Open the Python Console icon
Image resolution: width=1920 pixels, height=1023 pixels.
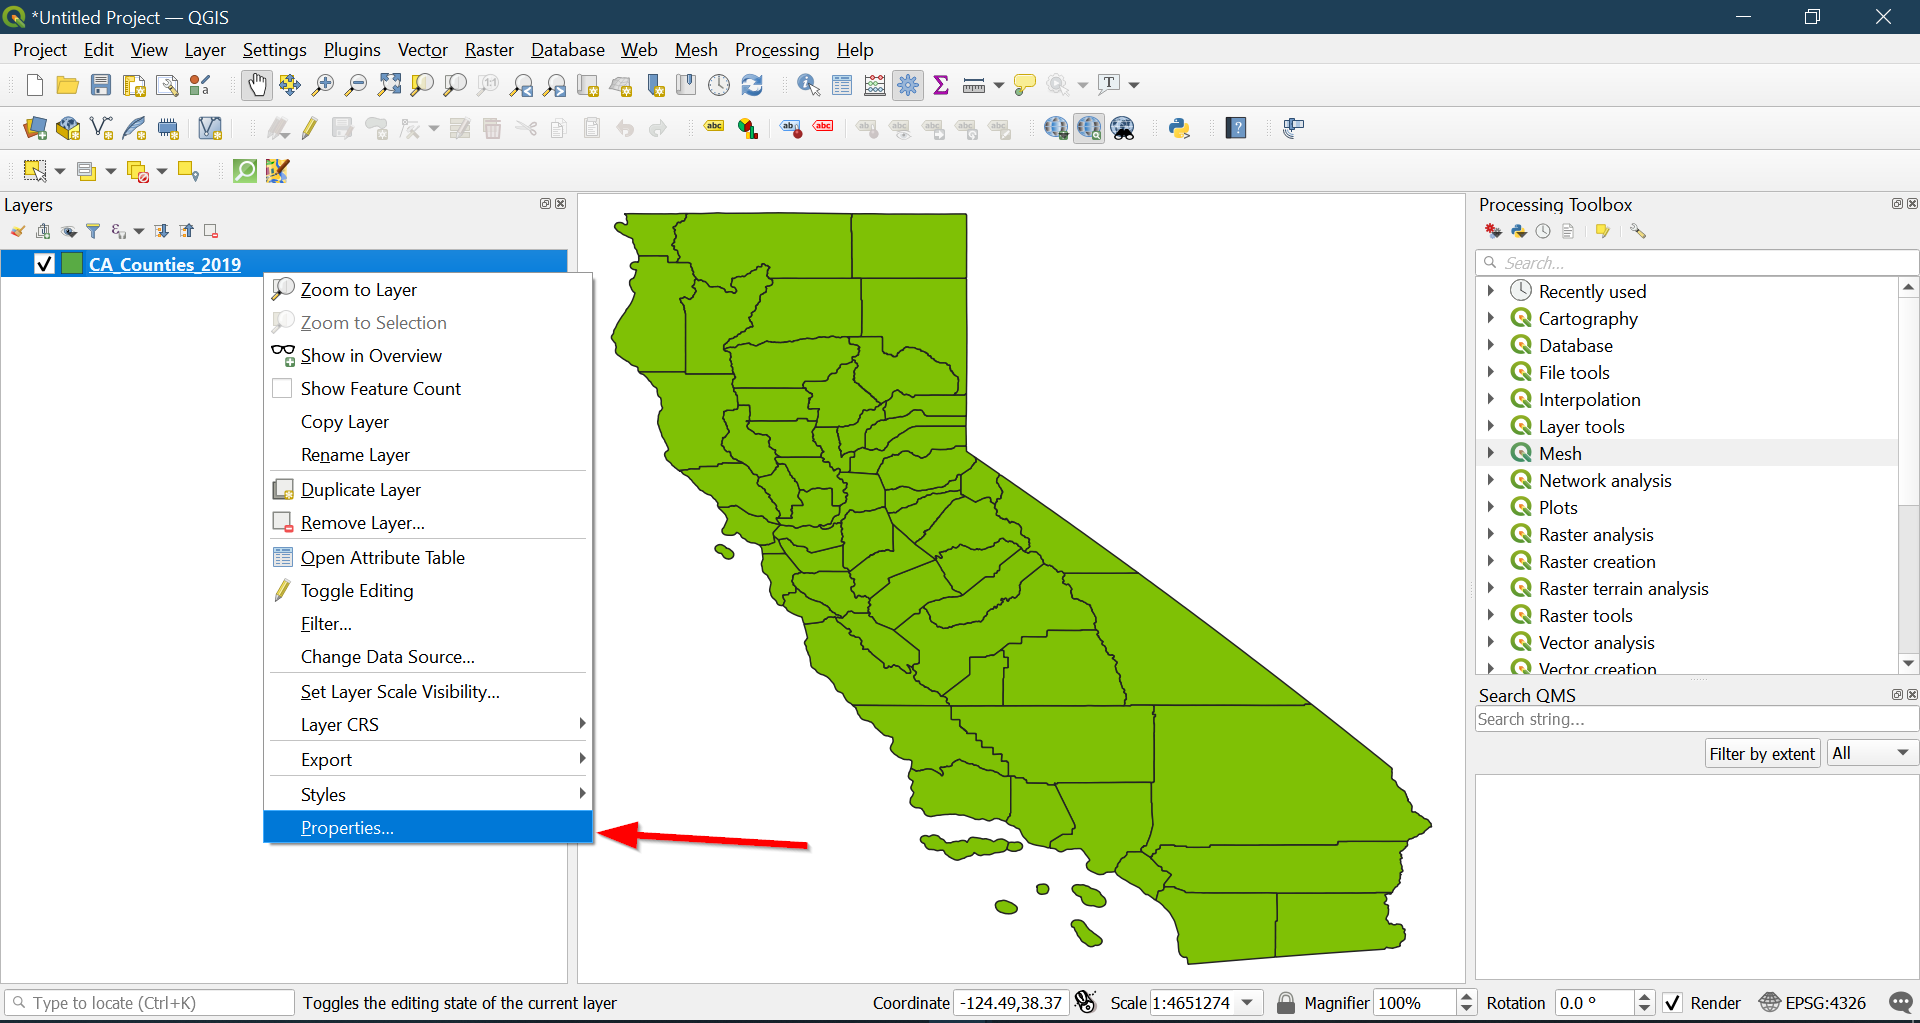click(1179, 128)
